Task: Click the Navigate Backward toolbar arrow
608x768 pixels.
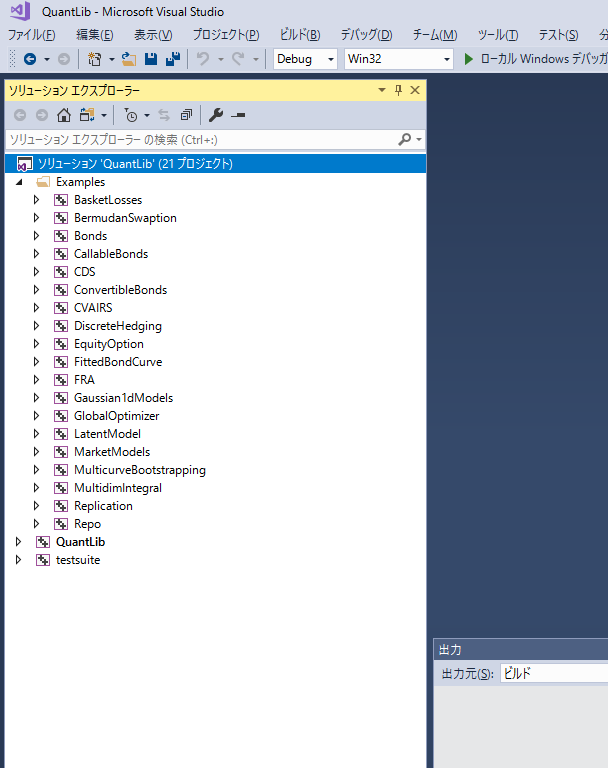Action: coord(30,59)
